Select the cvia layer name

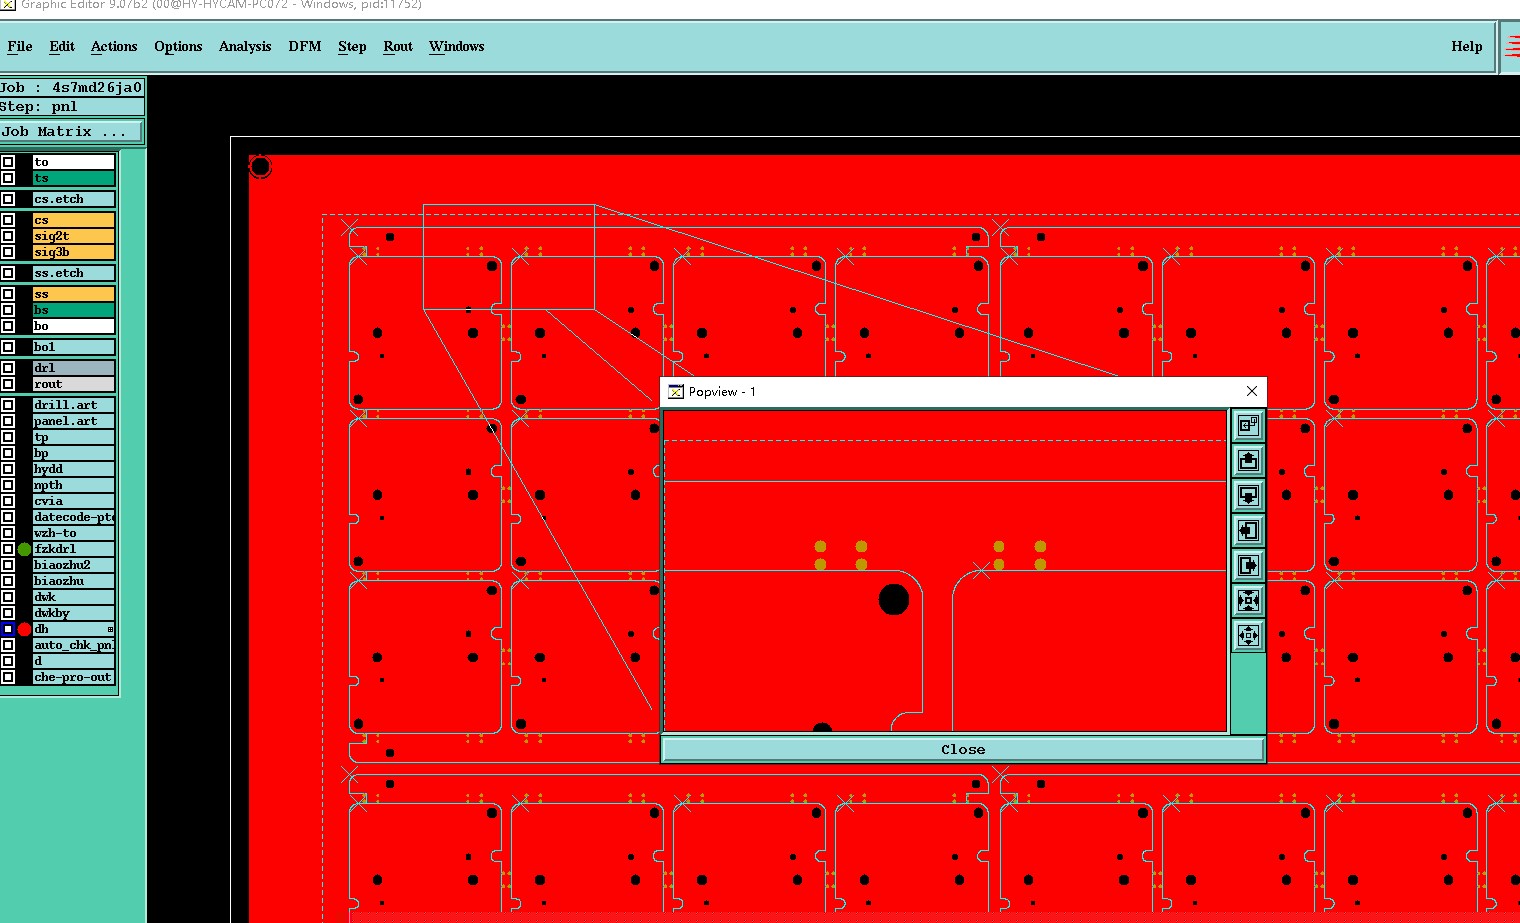74,501
